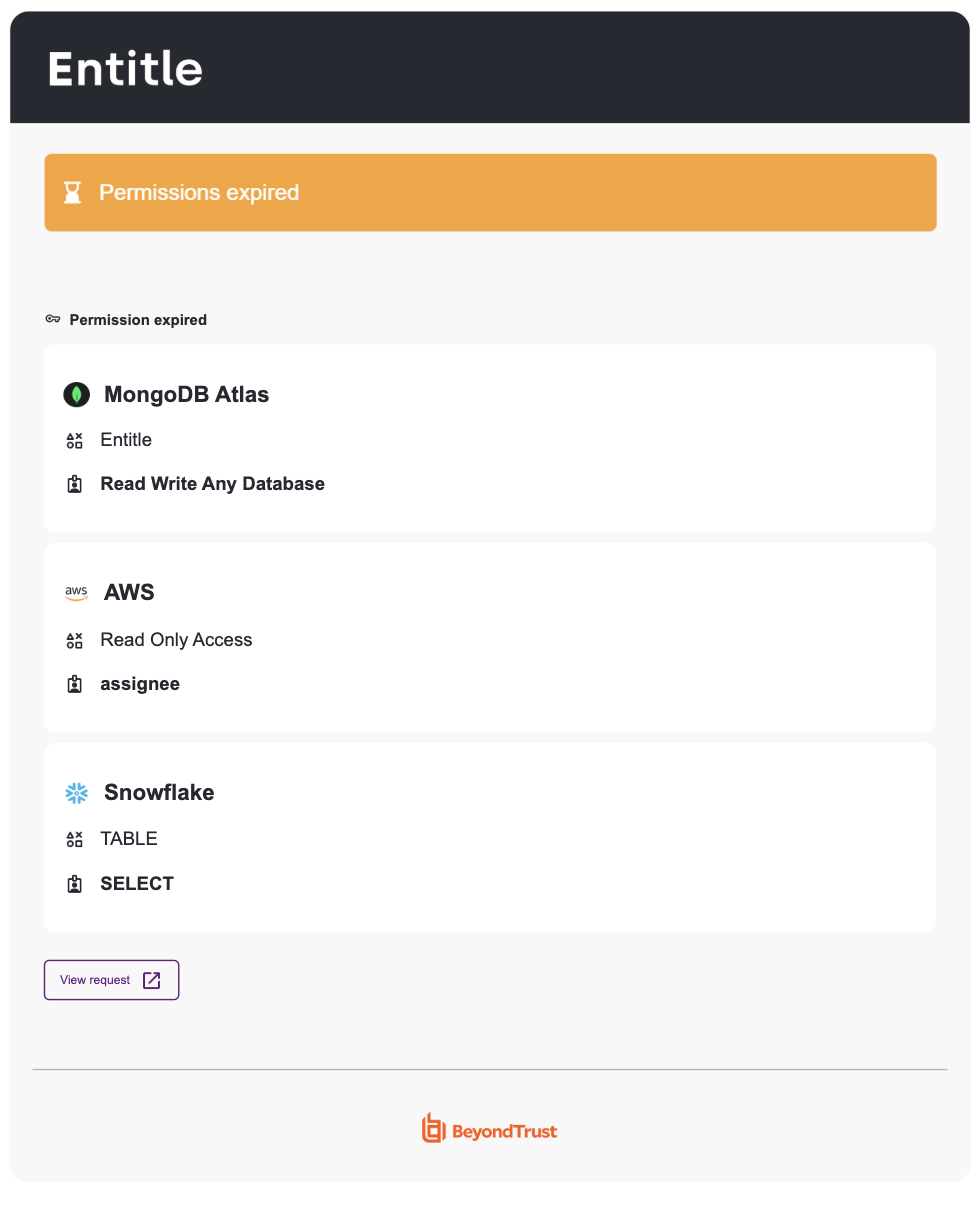Image resolution: width=980 pixels, height=1222 pixels.
Task: Click the key icon beside Permission expired
Action: click(x=53, y=320)
